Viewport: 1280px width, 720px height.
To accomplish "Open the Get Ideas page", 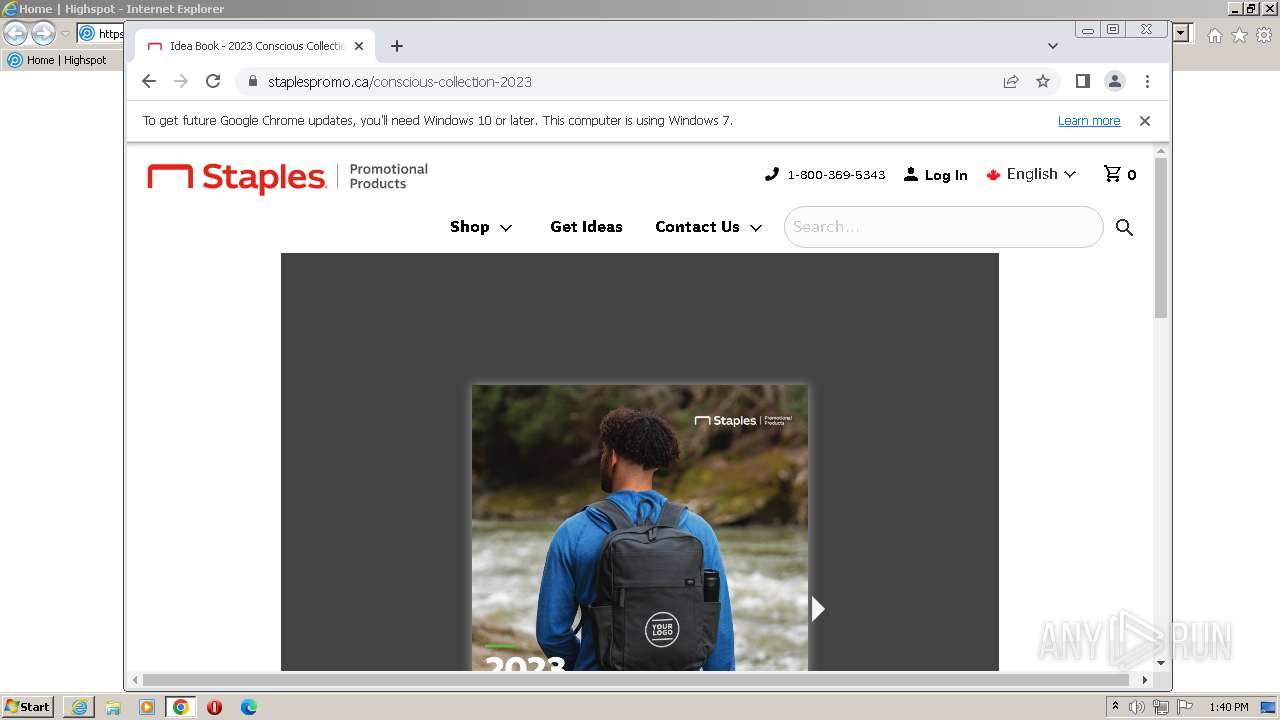I will pos(586,227).
